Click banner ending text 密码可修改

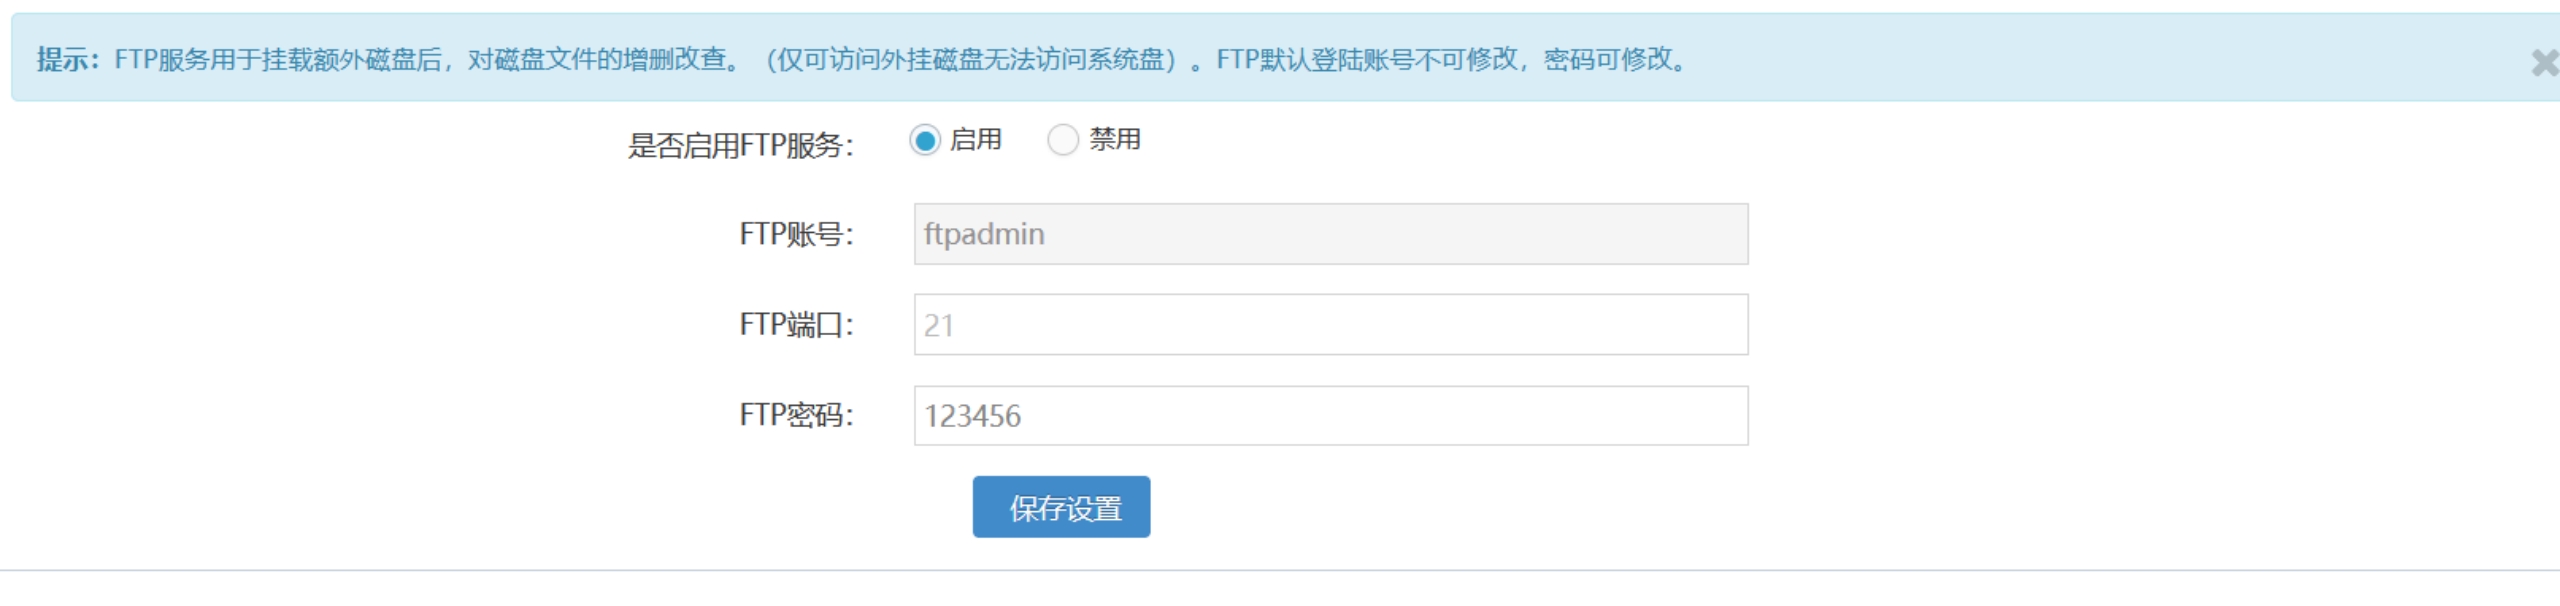pos(1608,60)
